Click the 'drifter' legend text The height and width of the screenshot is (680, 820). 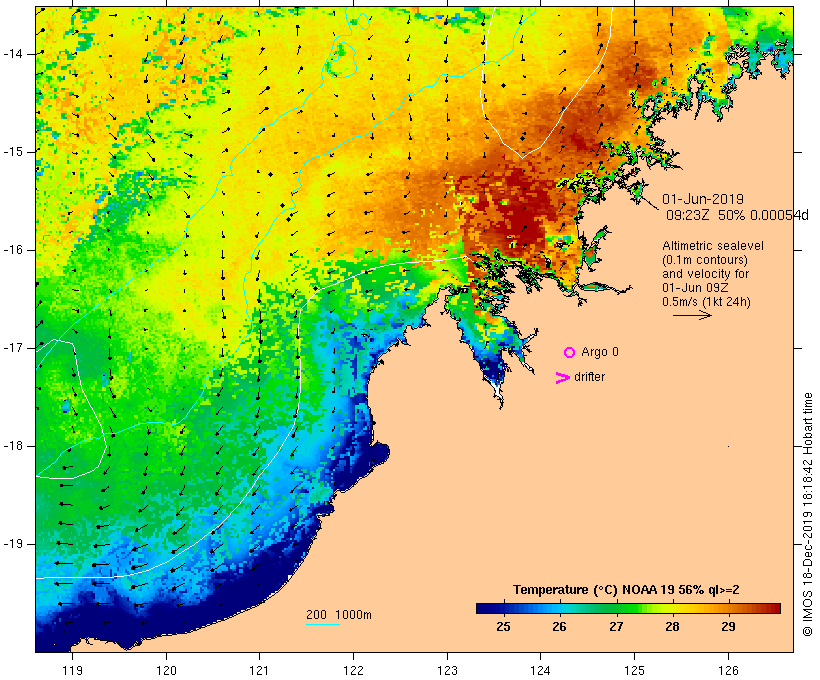tap(589, 377)
